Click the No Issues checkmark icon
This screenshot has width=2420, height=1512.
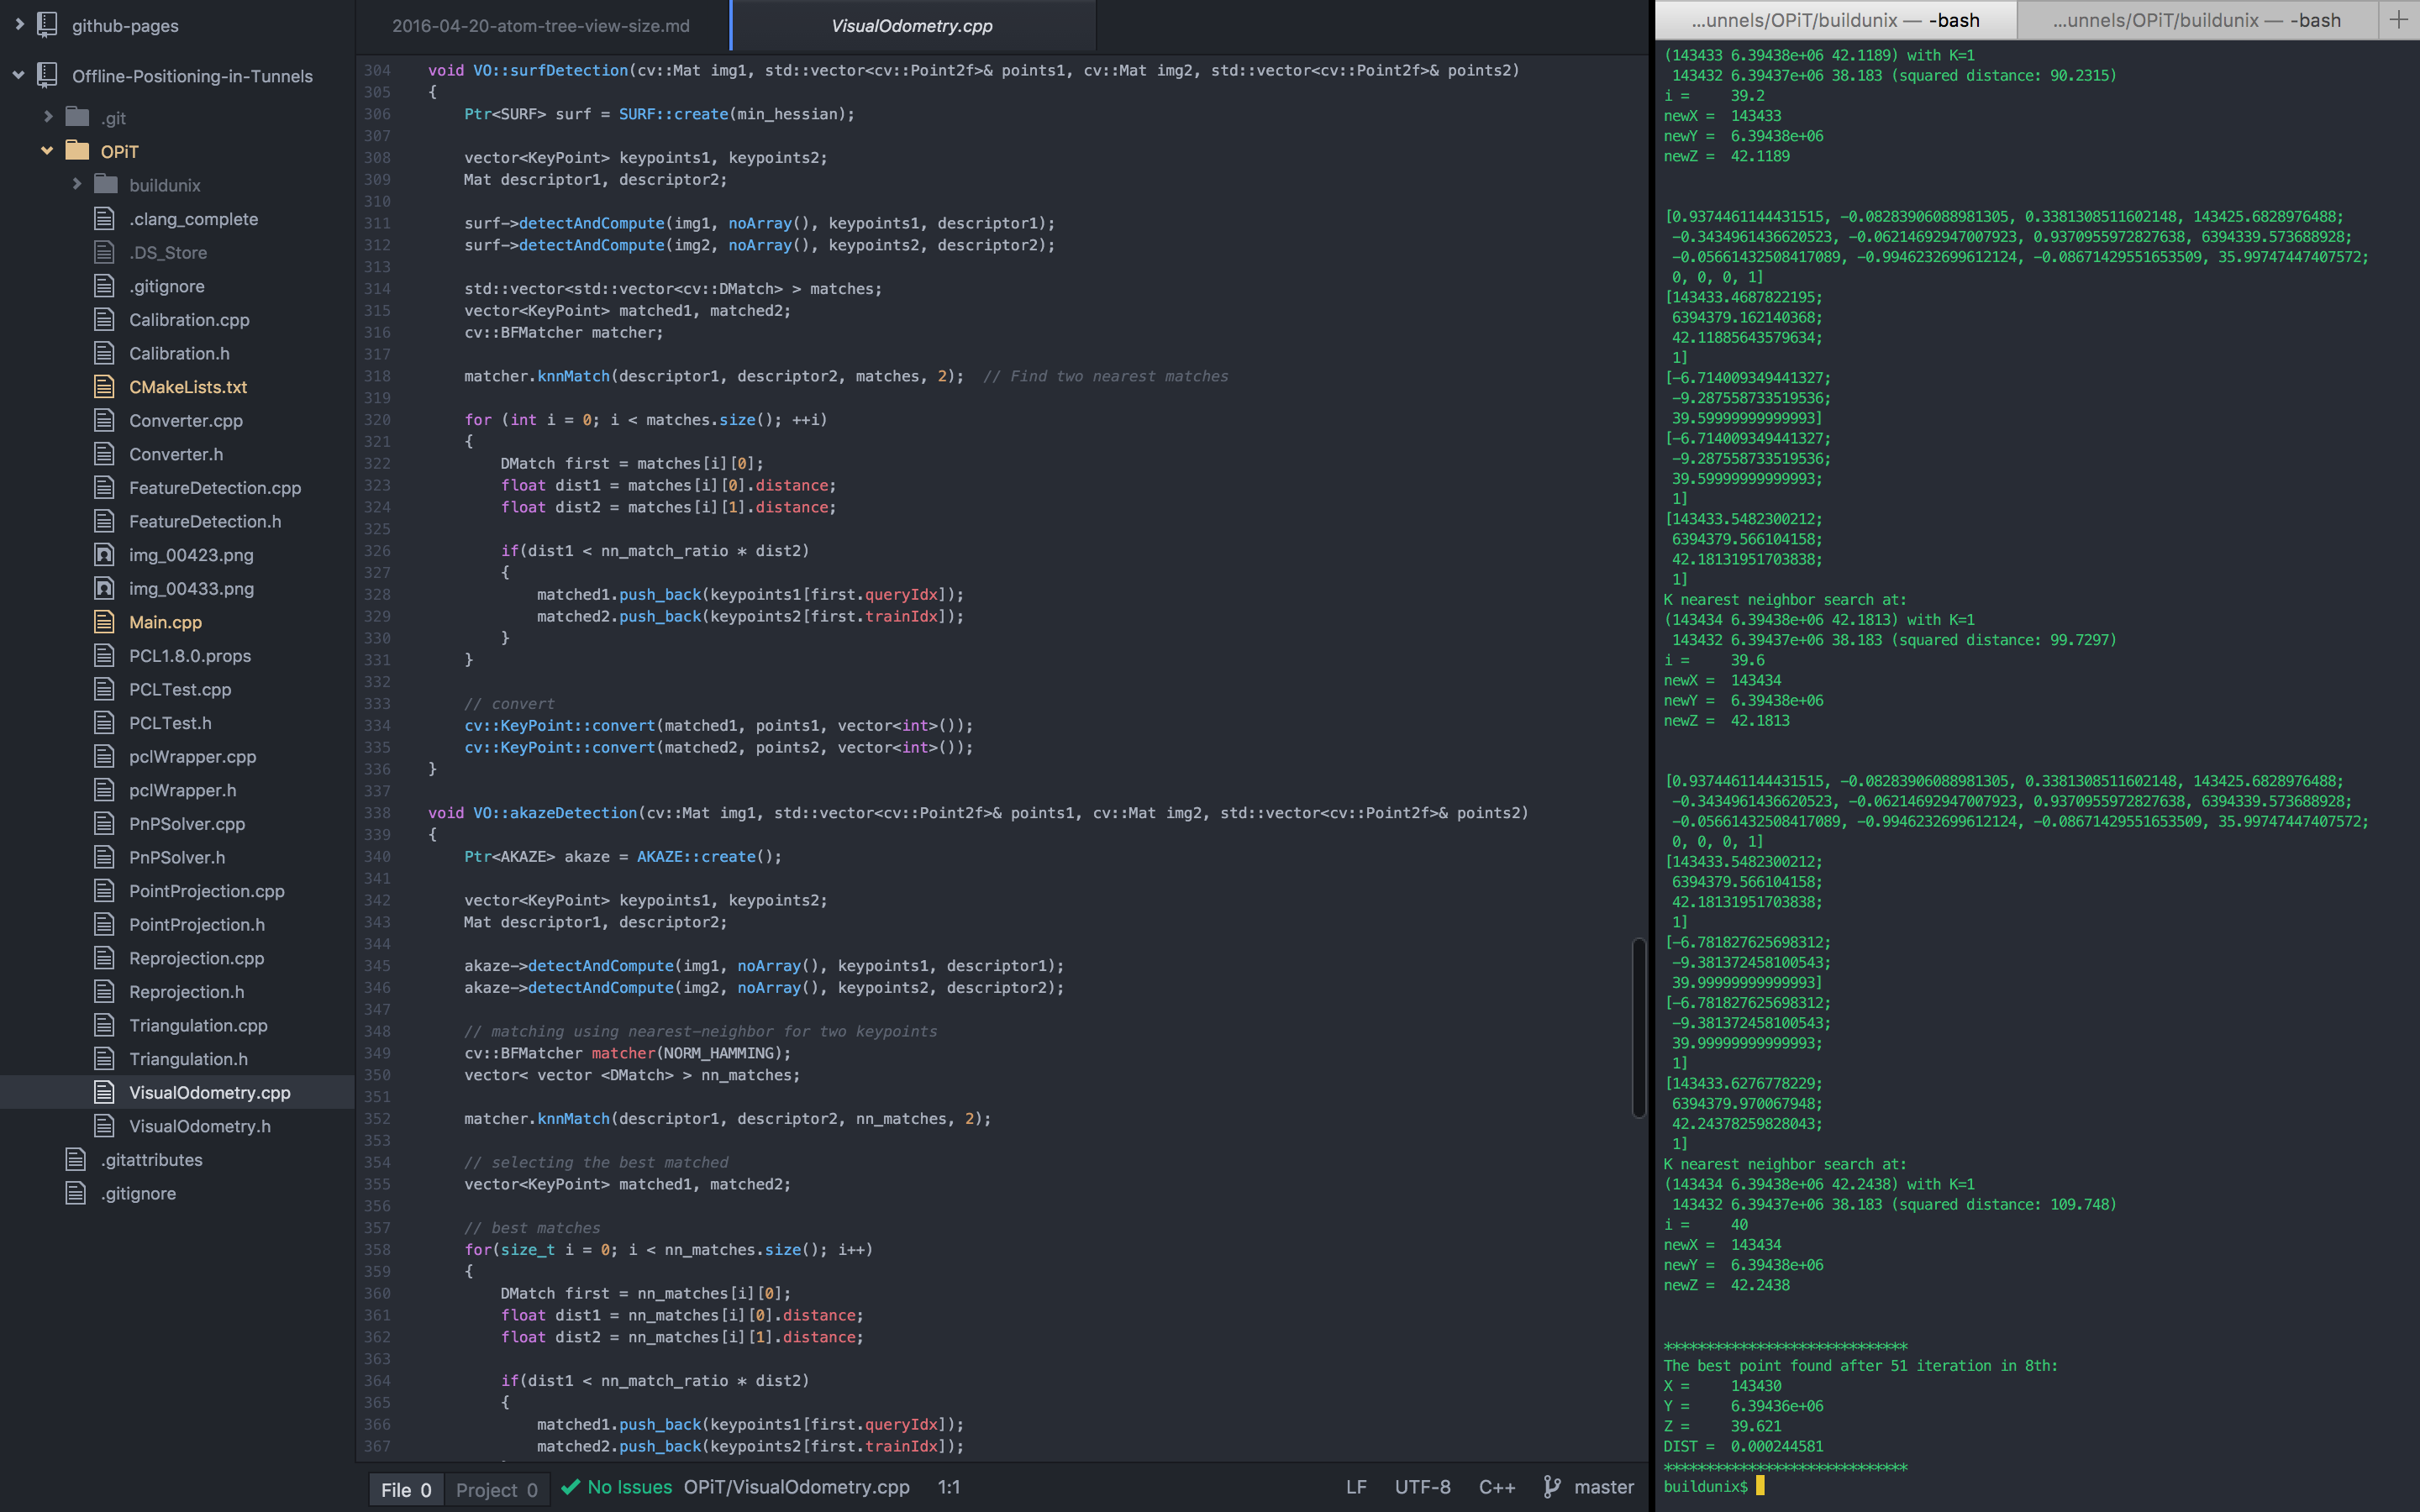click(x=571, y=1487)
